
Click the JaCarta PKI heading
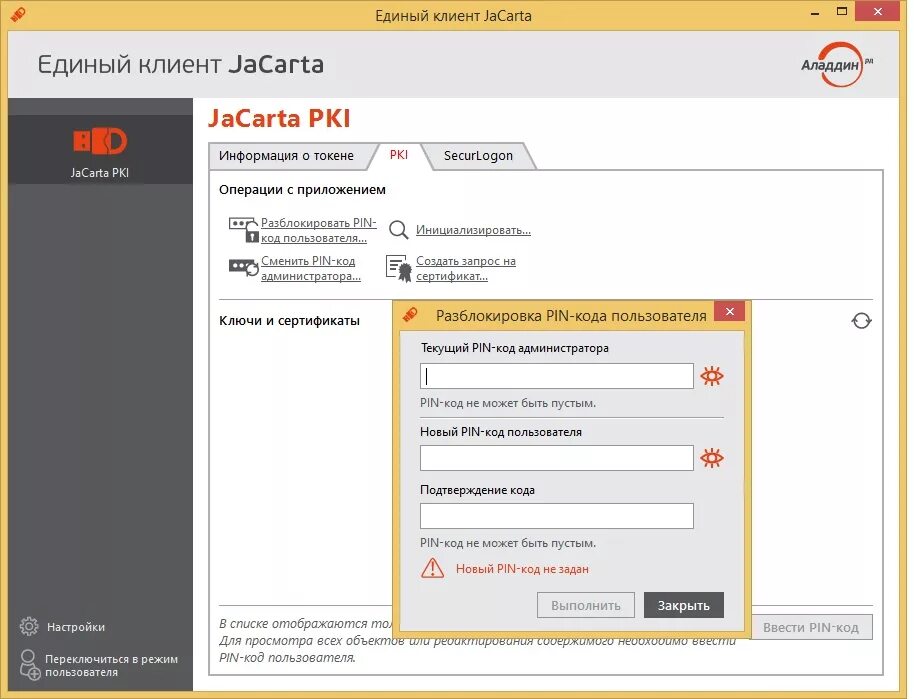click(279, 118)
